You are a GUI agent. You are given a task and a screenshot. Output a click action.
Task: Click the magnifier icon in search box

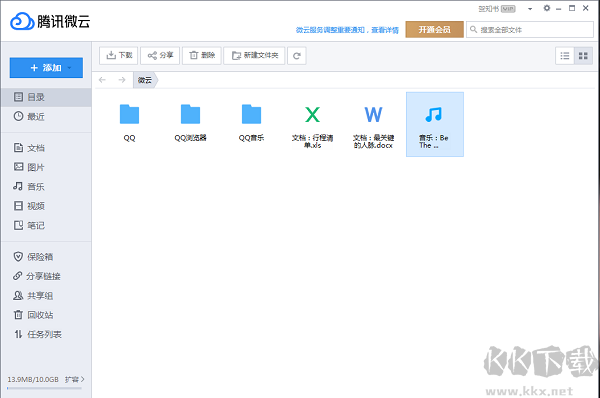pos(473,29)
